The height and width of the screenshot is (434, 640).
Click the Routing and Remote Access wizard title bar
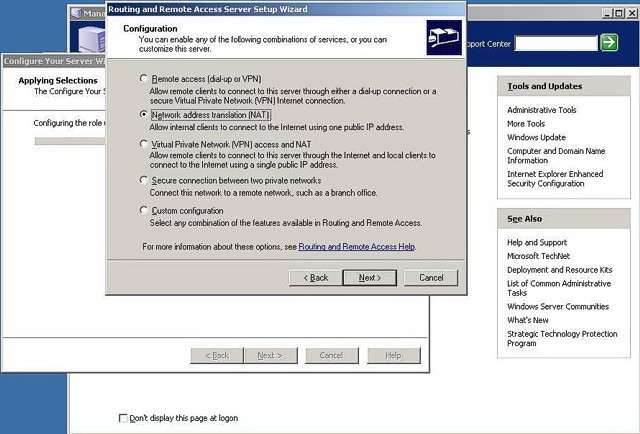(x=286, y=9)
